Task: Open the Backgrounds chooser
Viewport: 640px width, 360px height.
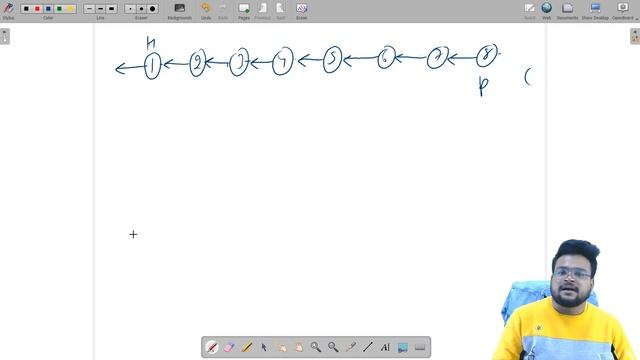Action: 180,11
